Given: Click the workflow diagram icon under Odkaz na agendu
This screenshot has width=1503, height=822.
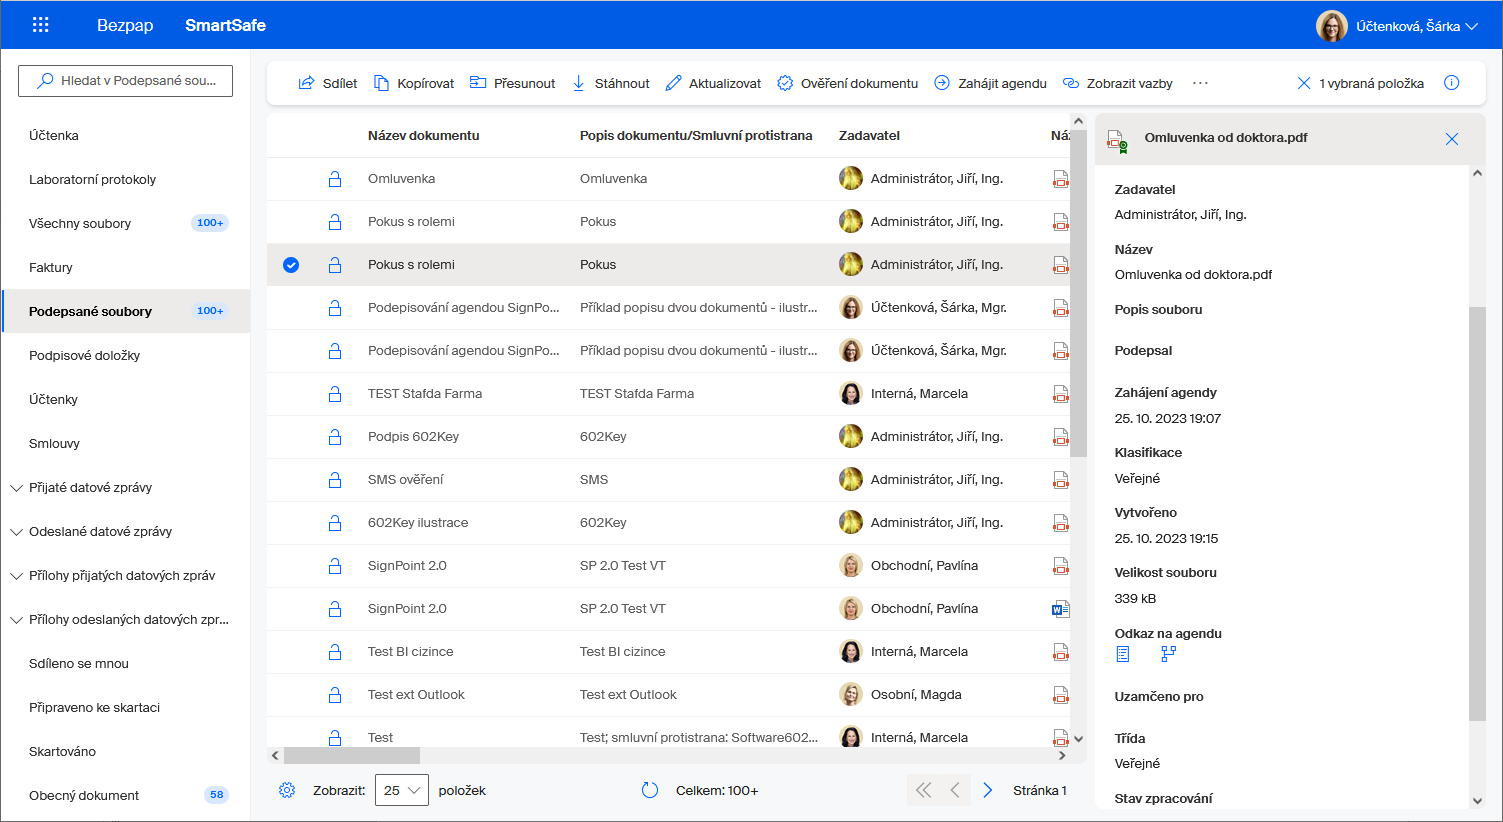Looking at the screenshot, I should (x=1168, y=654).
